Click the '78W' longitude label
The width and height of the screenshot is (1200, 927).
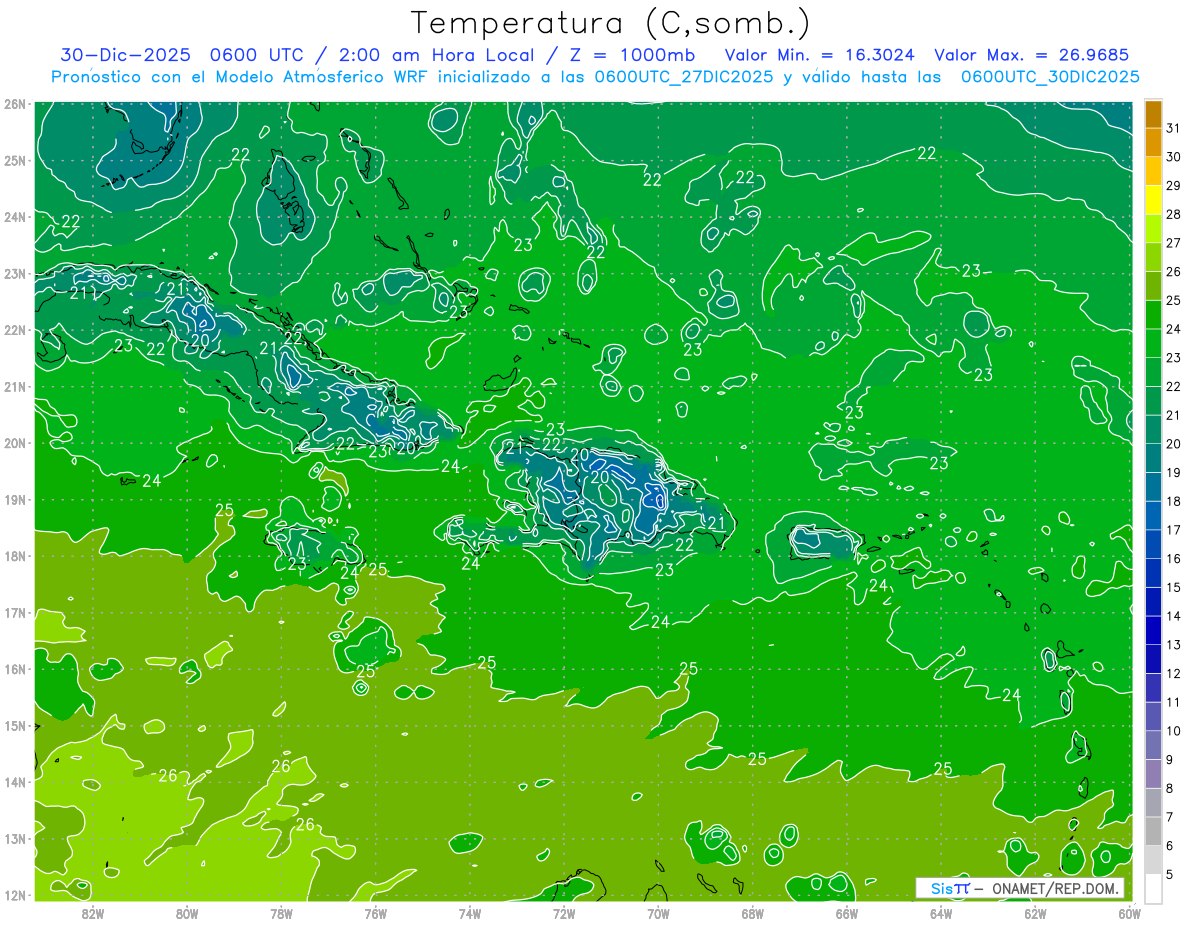281,913
